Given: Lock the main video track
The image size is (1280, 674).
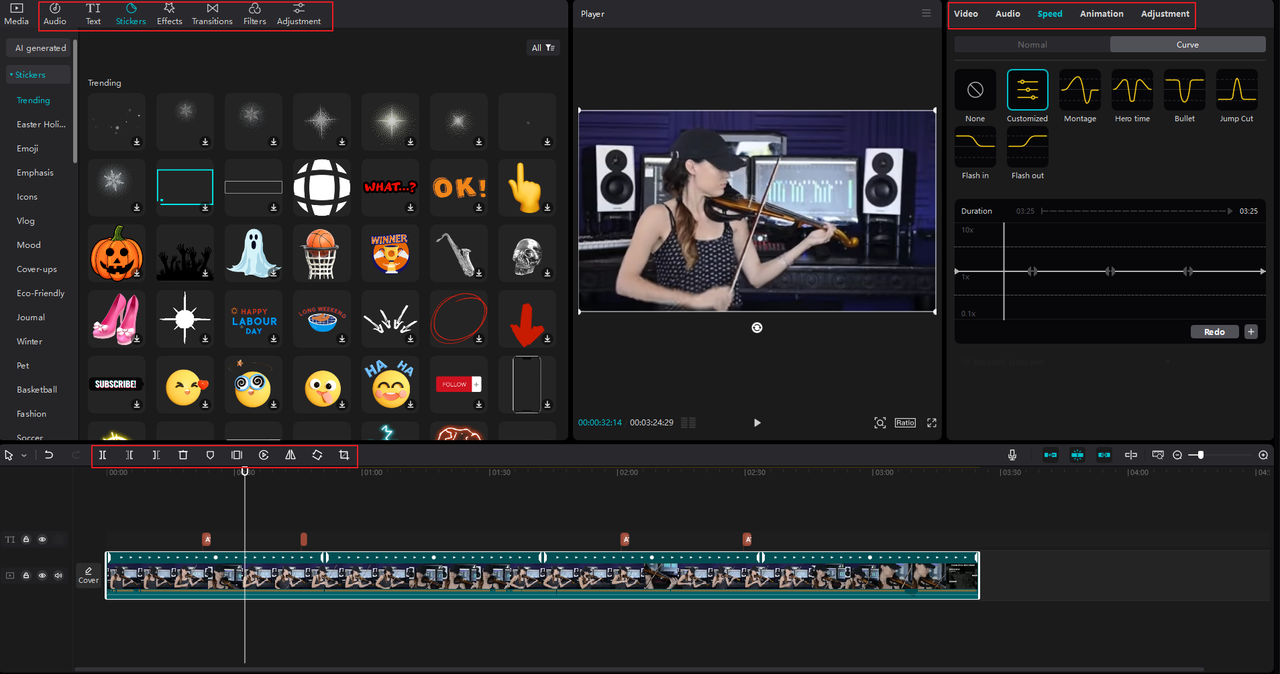Looking at the screenshot, I should [26, 576].
